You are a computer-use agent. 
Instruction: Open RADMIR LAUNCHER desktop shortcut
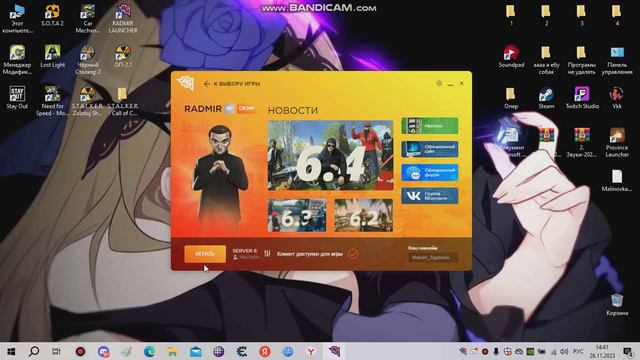pos(123,19)
